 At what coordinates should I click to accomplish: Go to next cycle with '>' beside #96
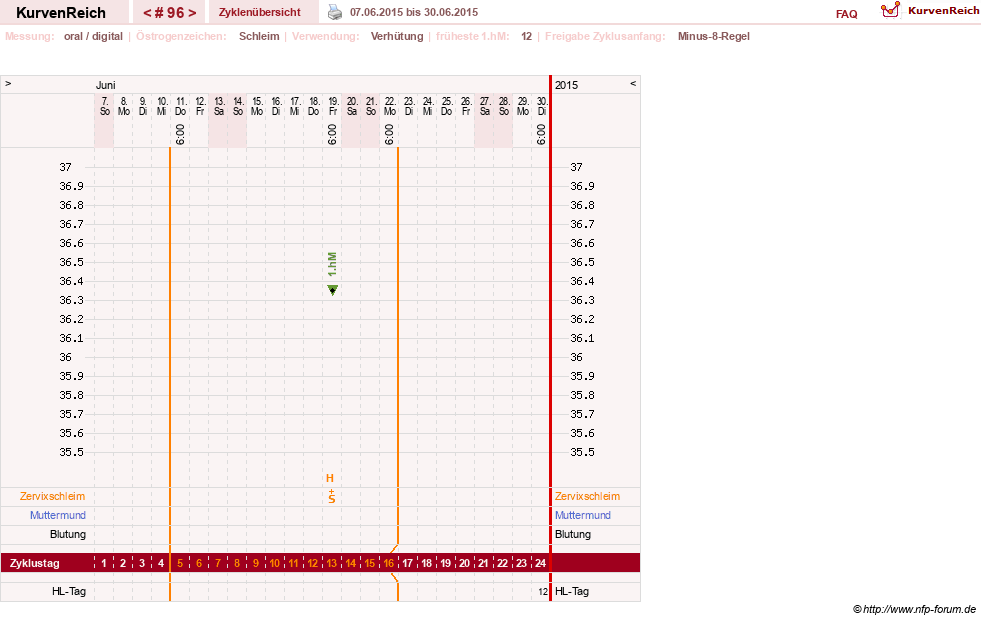[192, 13]
